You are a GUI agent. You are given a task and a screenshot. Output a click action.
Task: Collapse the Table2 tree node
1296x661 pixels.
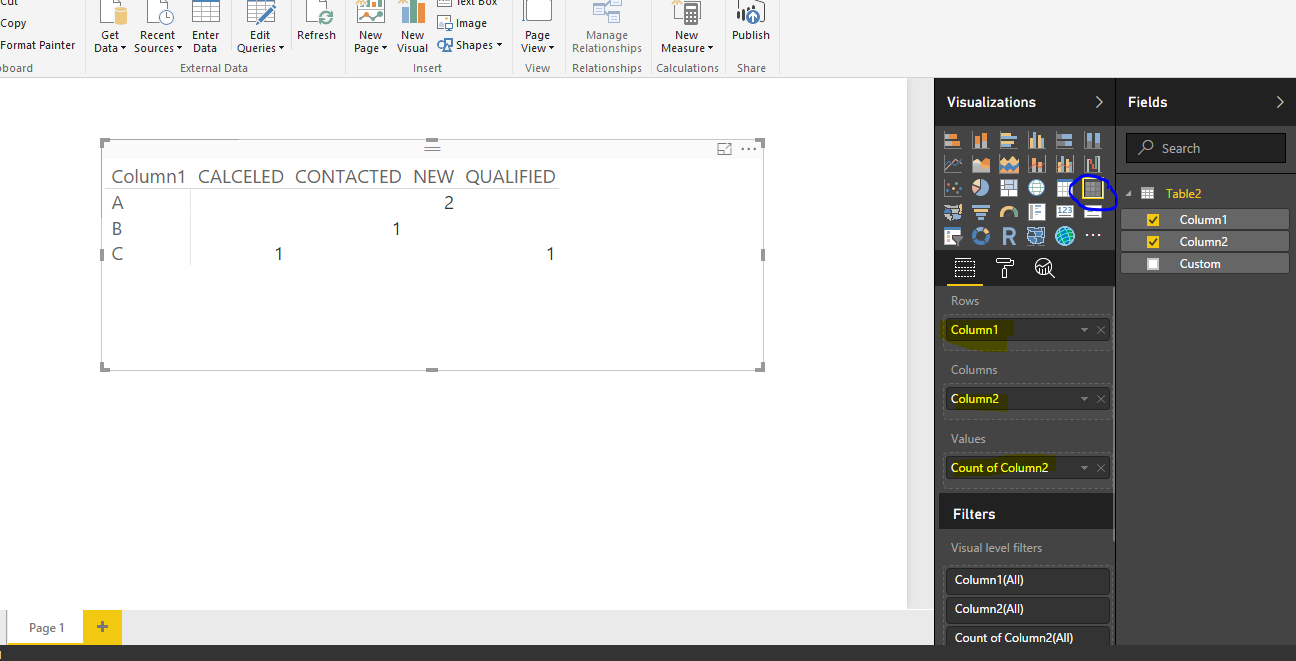coord(1128,194)
